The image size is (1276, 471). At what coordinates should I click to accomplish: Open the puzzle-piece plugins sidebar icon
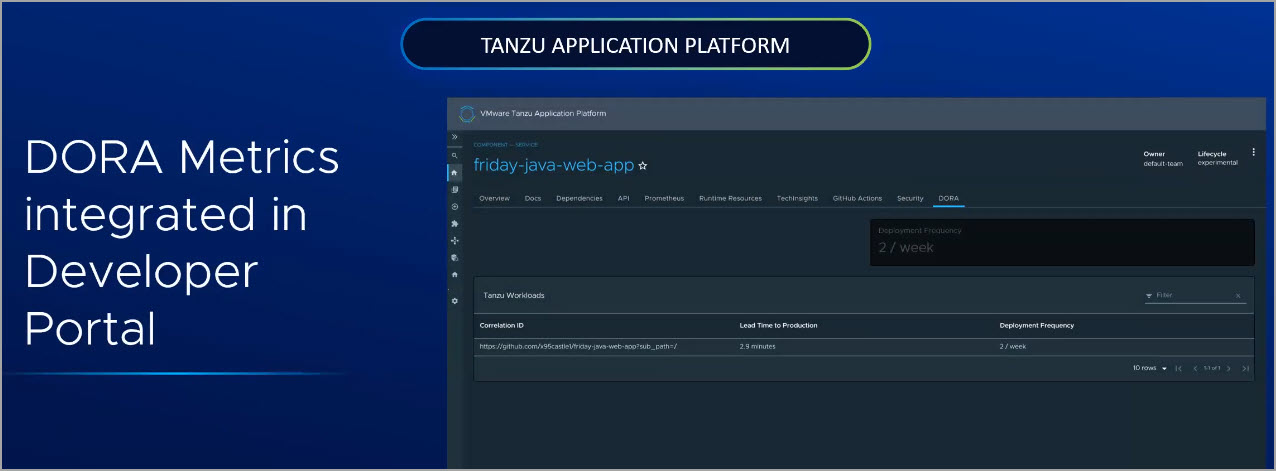tap(454, 223)
